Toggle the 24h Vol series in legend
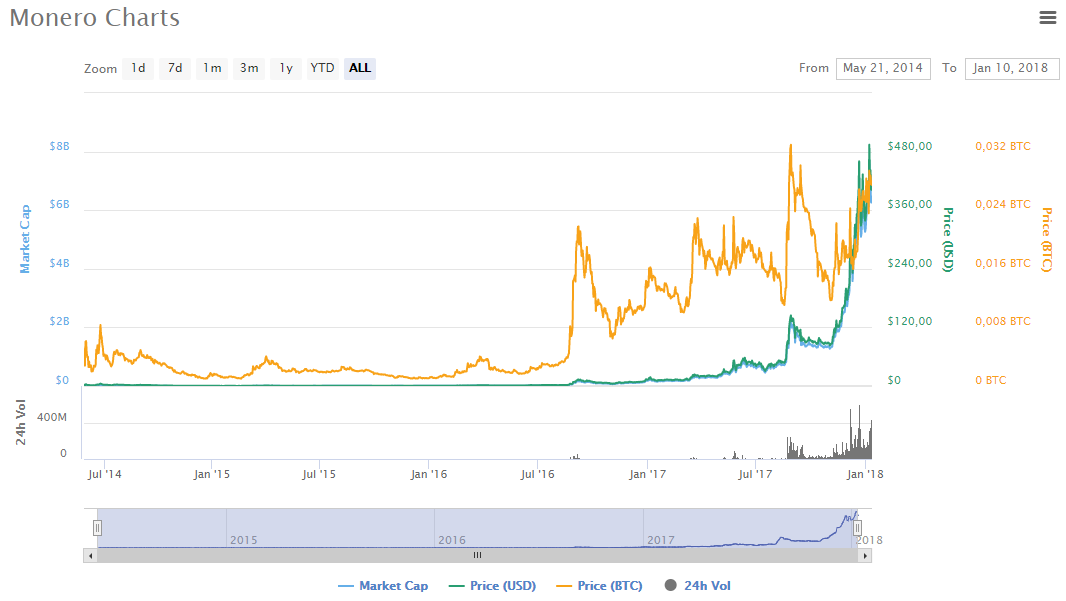The image size is (1066, 601). pyautogui.click(x=698, y=585)
